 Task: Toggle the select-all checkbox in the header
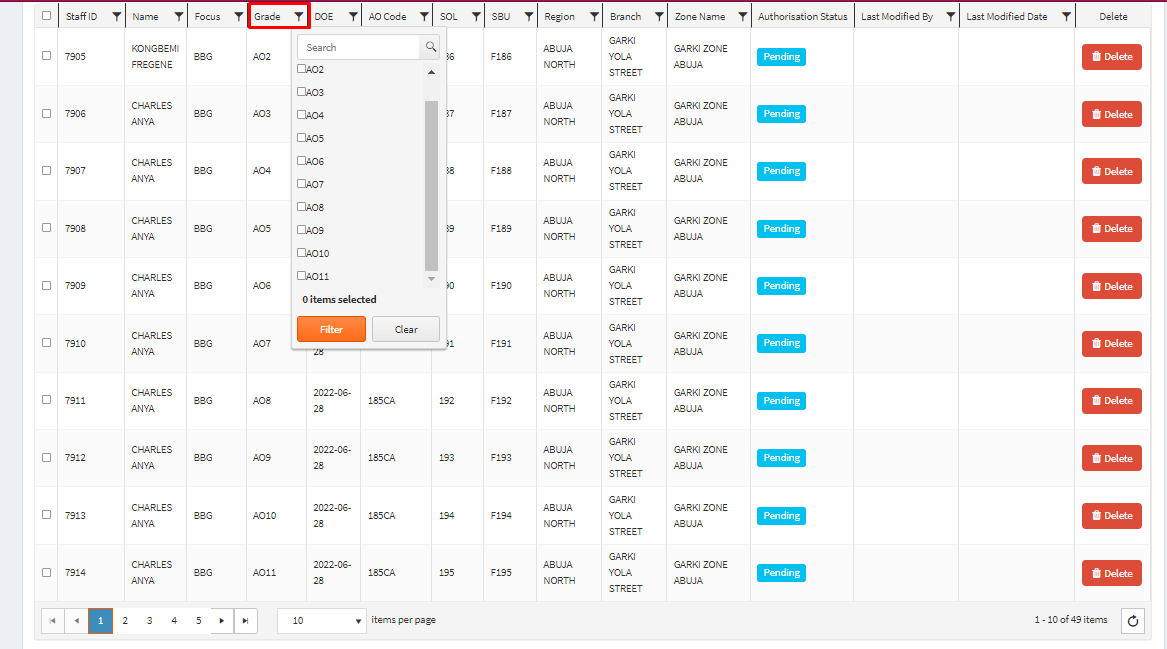(x=45, y=16)
